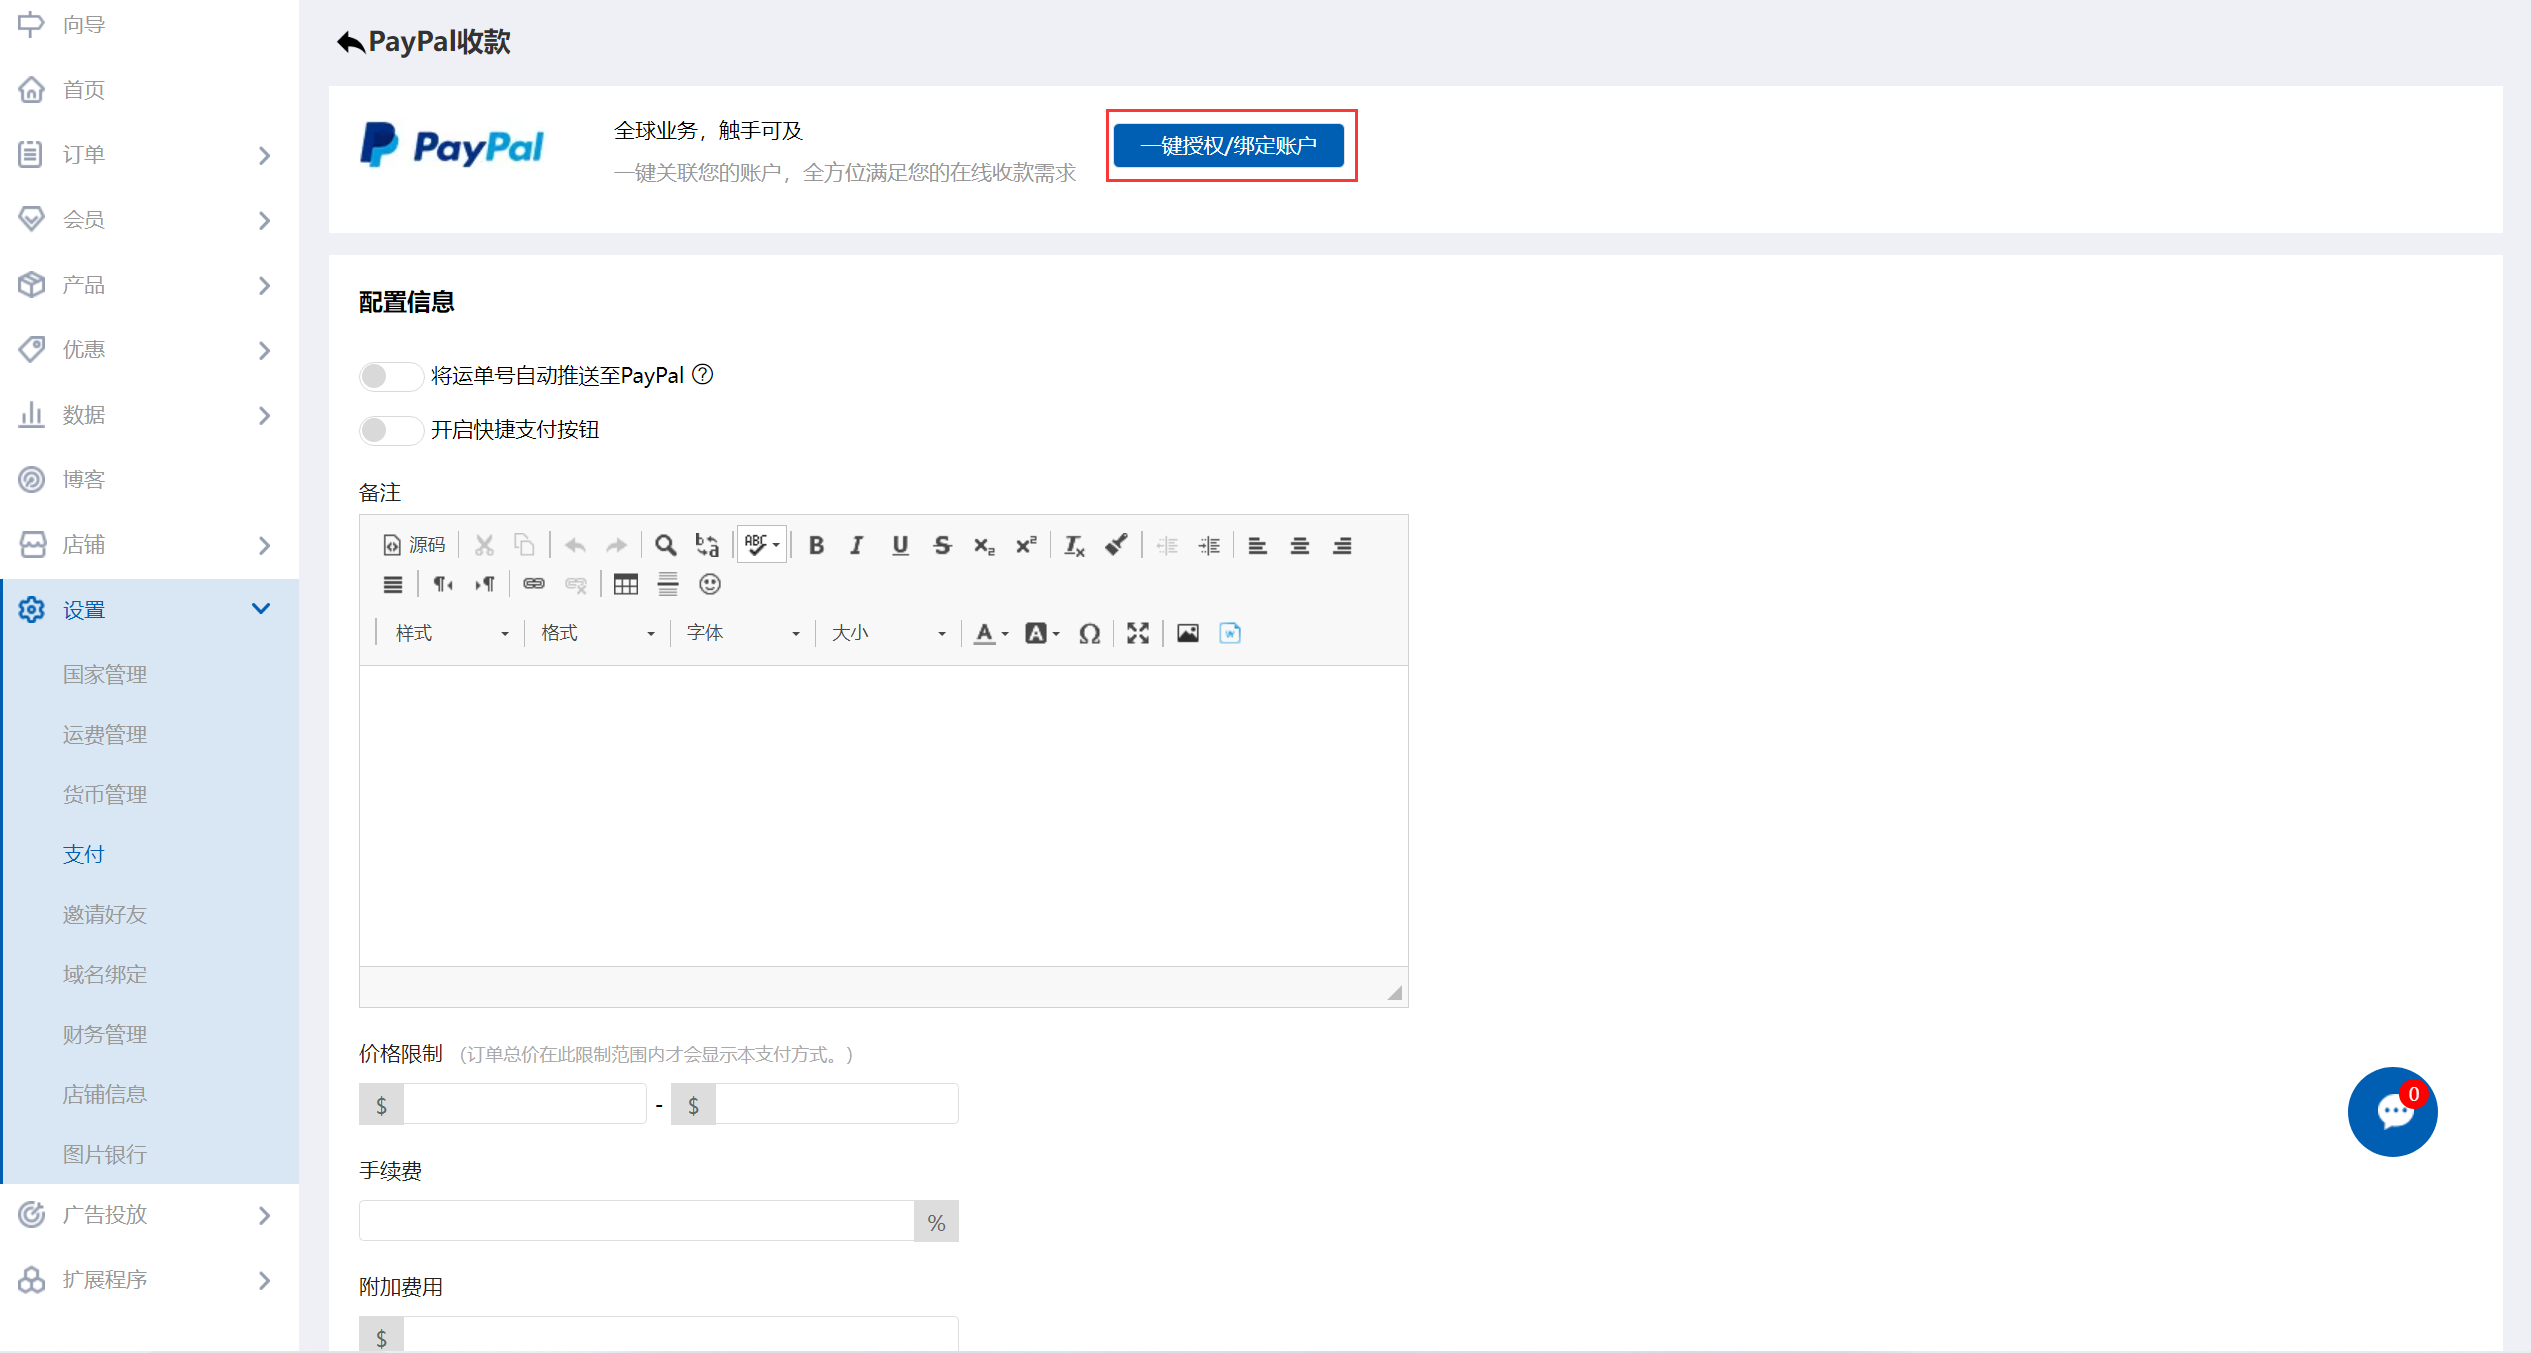Open 支付 settings link
This screenshot has width=2531, height=1353.
click(84, 855)
